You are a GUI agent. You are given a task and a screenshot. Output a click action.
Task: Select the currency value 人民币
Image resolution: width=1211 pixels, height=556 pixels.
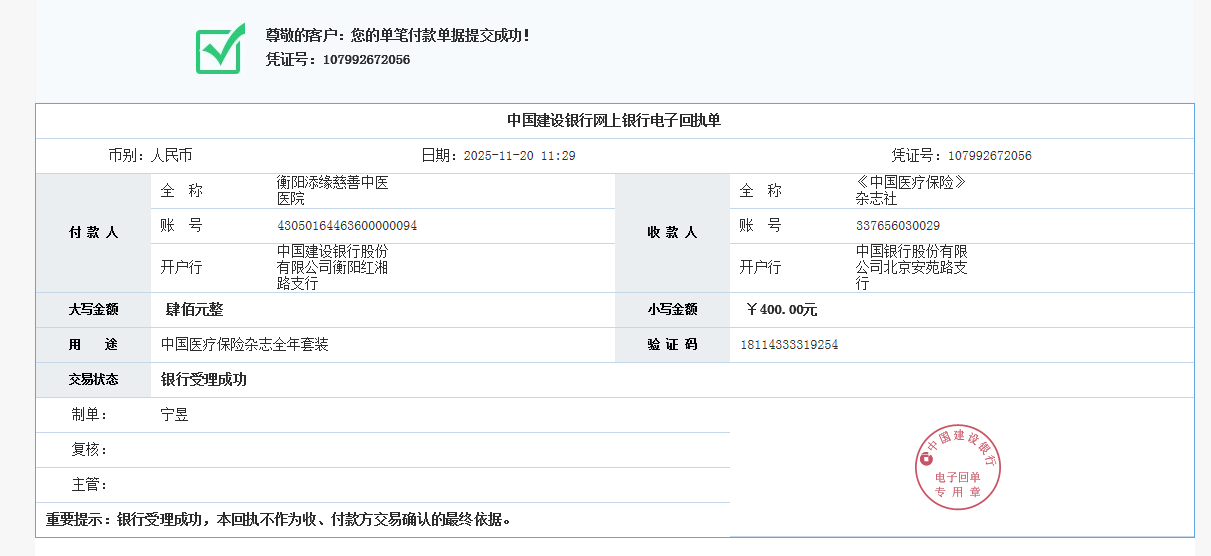coord(171,156)
